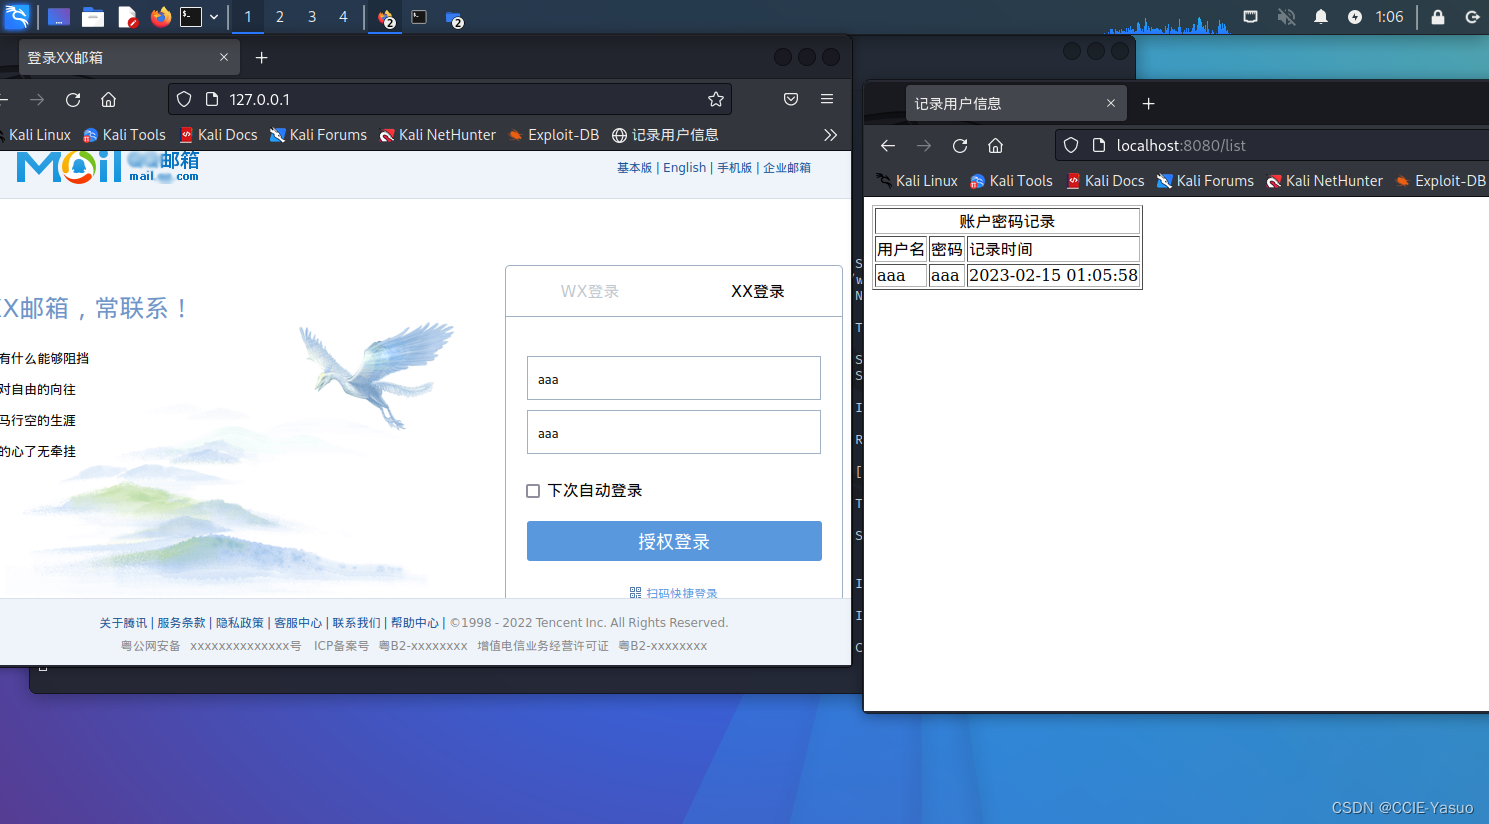Image resolution: width=1489 pixels, height=824 pixels.
Task: Open the 服务条款 footer link
Action: tap(181, 623)
